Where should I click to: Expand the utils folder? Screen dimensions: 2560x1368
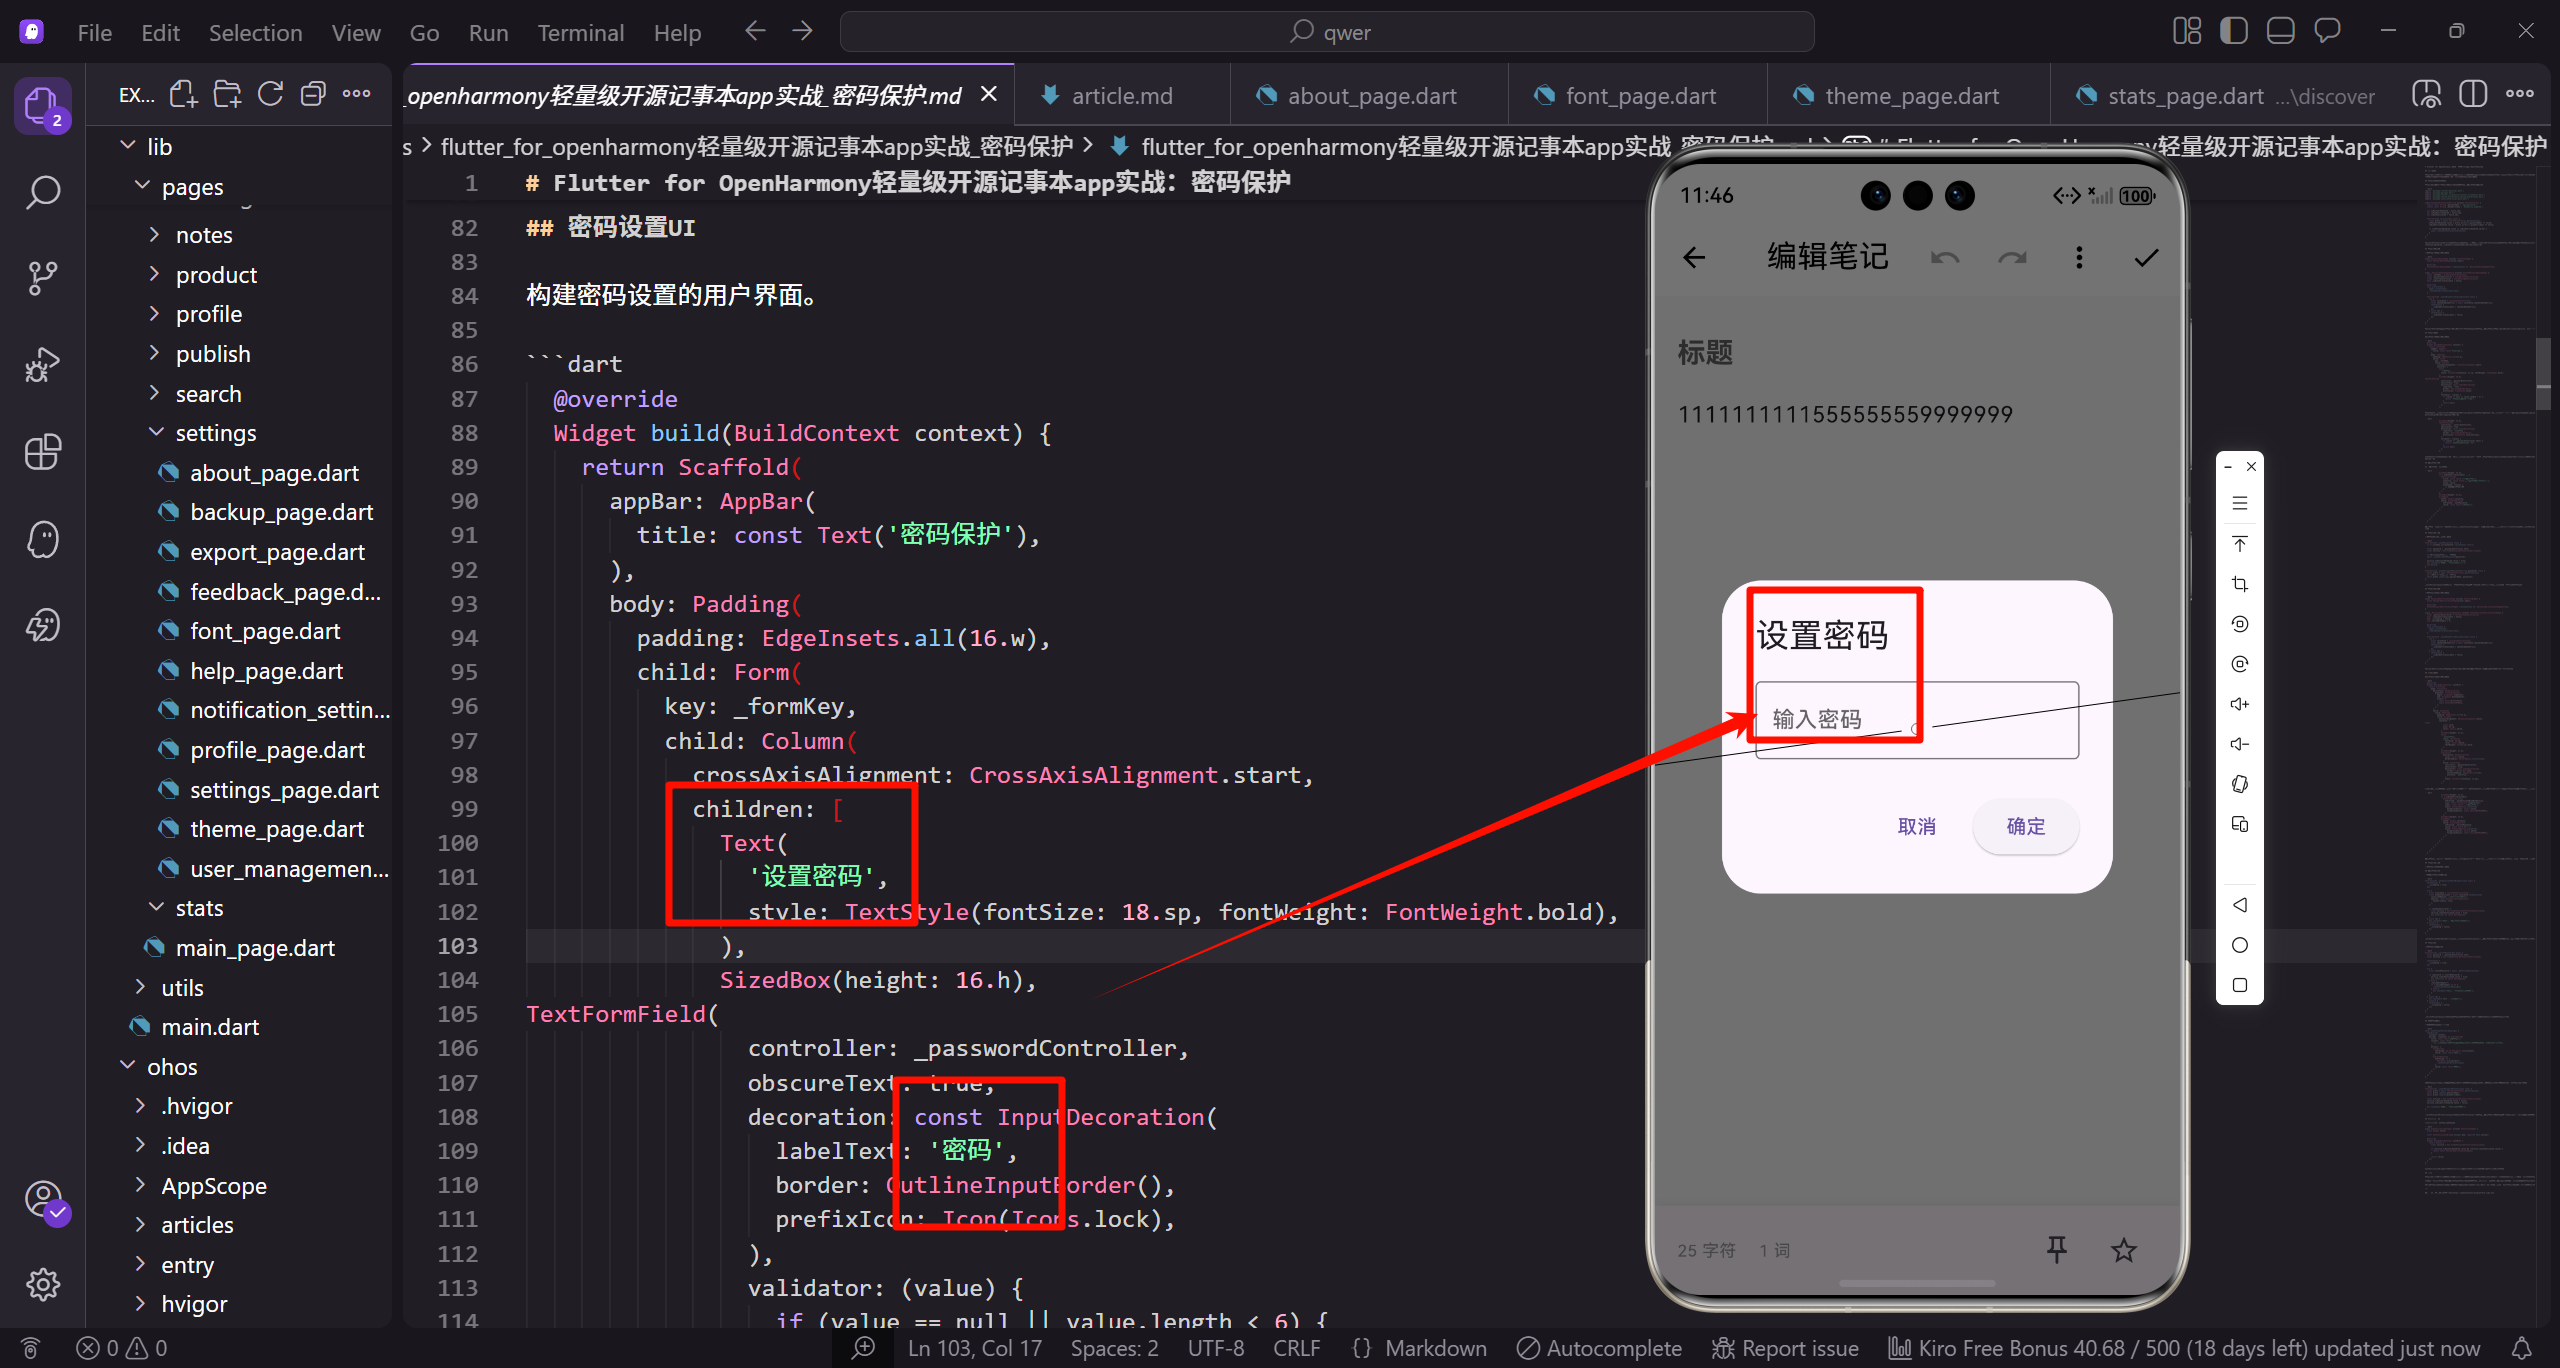click(182, 988)
